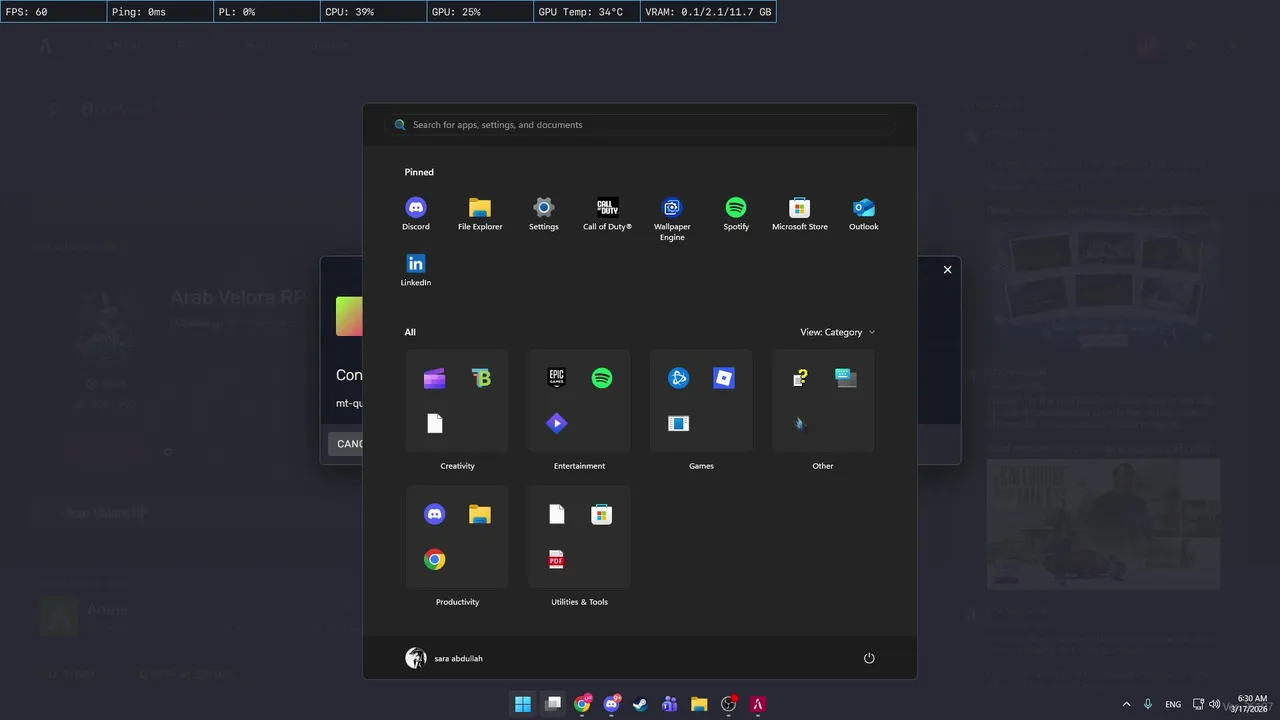Focus the Start menu search box
The width and height of the screenshot is (1280, 720).
tap(640, 125)
